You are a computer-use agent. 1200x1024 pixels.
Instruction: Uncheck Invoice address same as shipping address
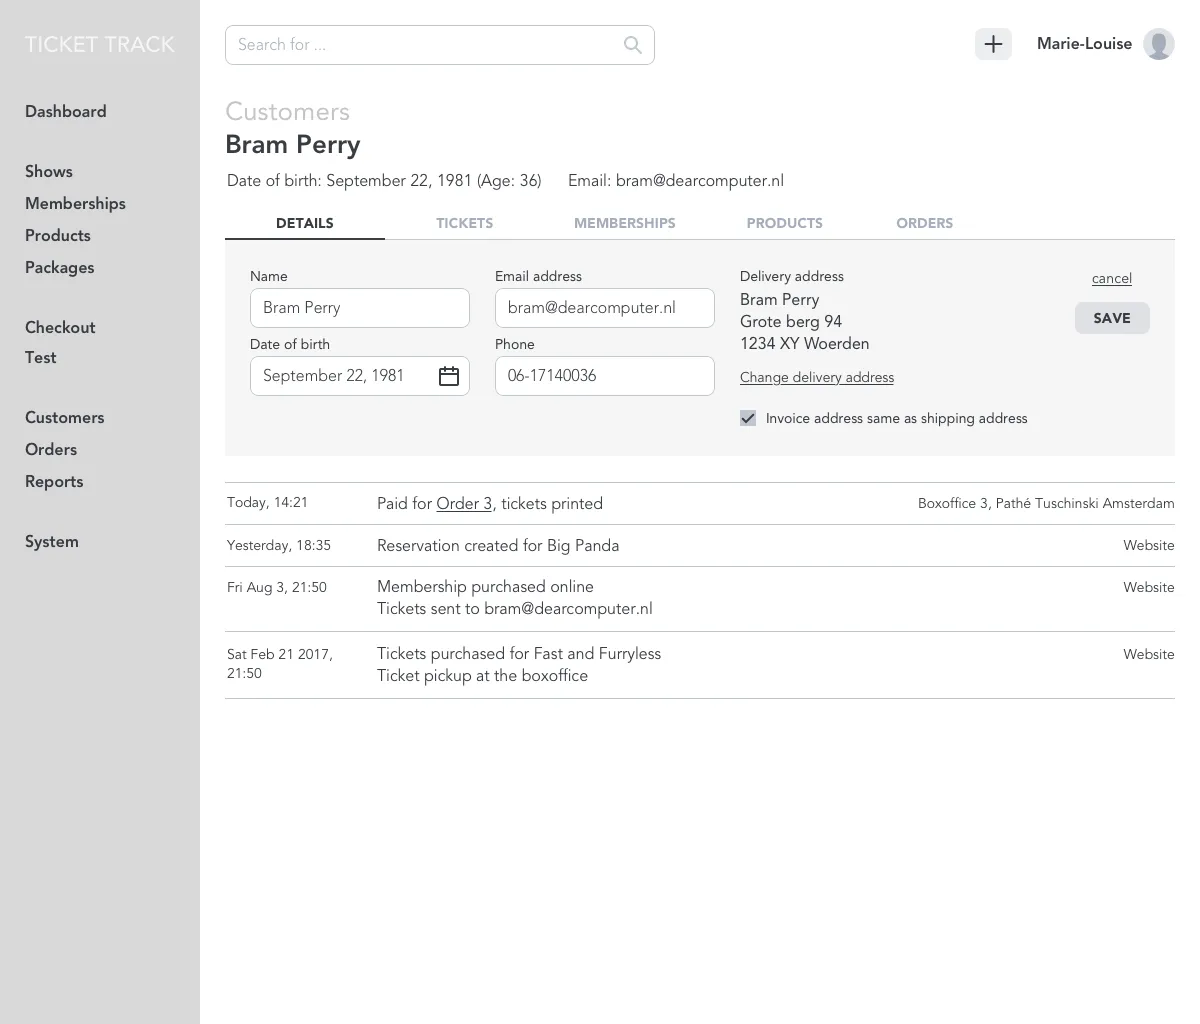click(748, 418)
